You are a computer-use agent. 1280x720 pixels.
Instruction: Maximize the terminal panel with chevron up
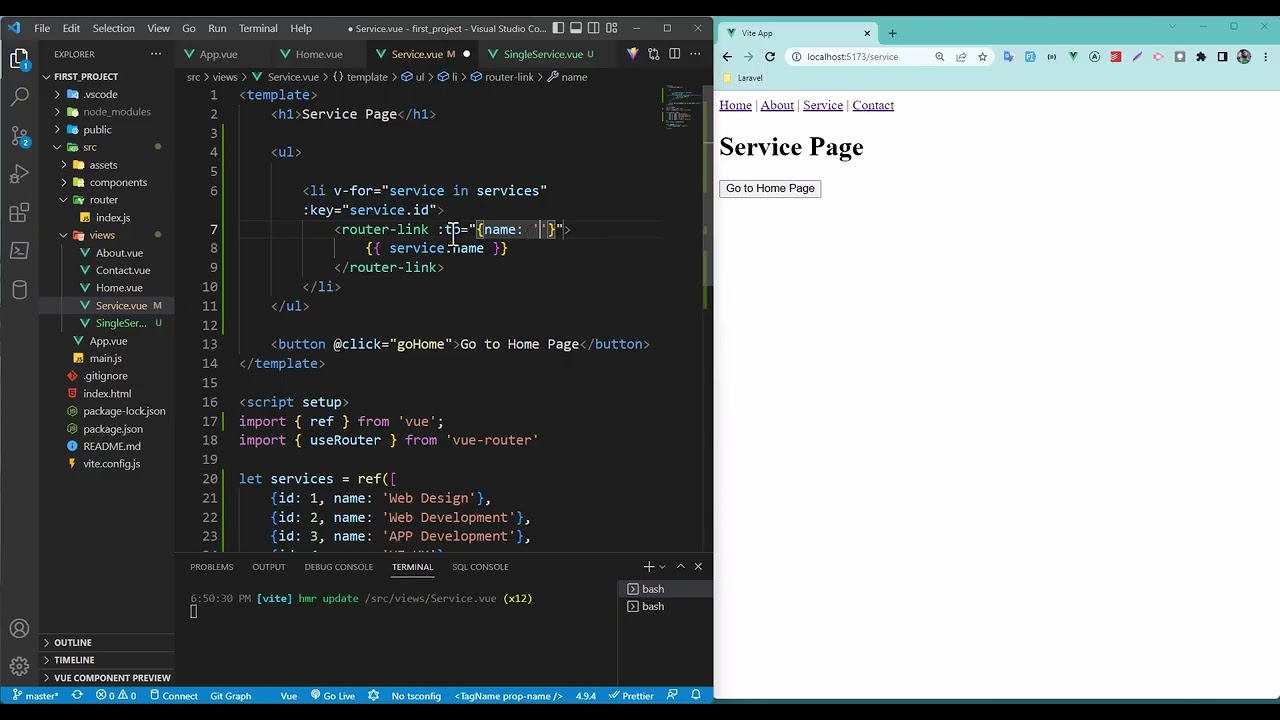pyautogui.click(x=680, y=567)
